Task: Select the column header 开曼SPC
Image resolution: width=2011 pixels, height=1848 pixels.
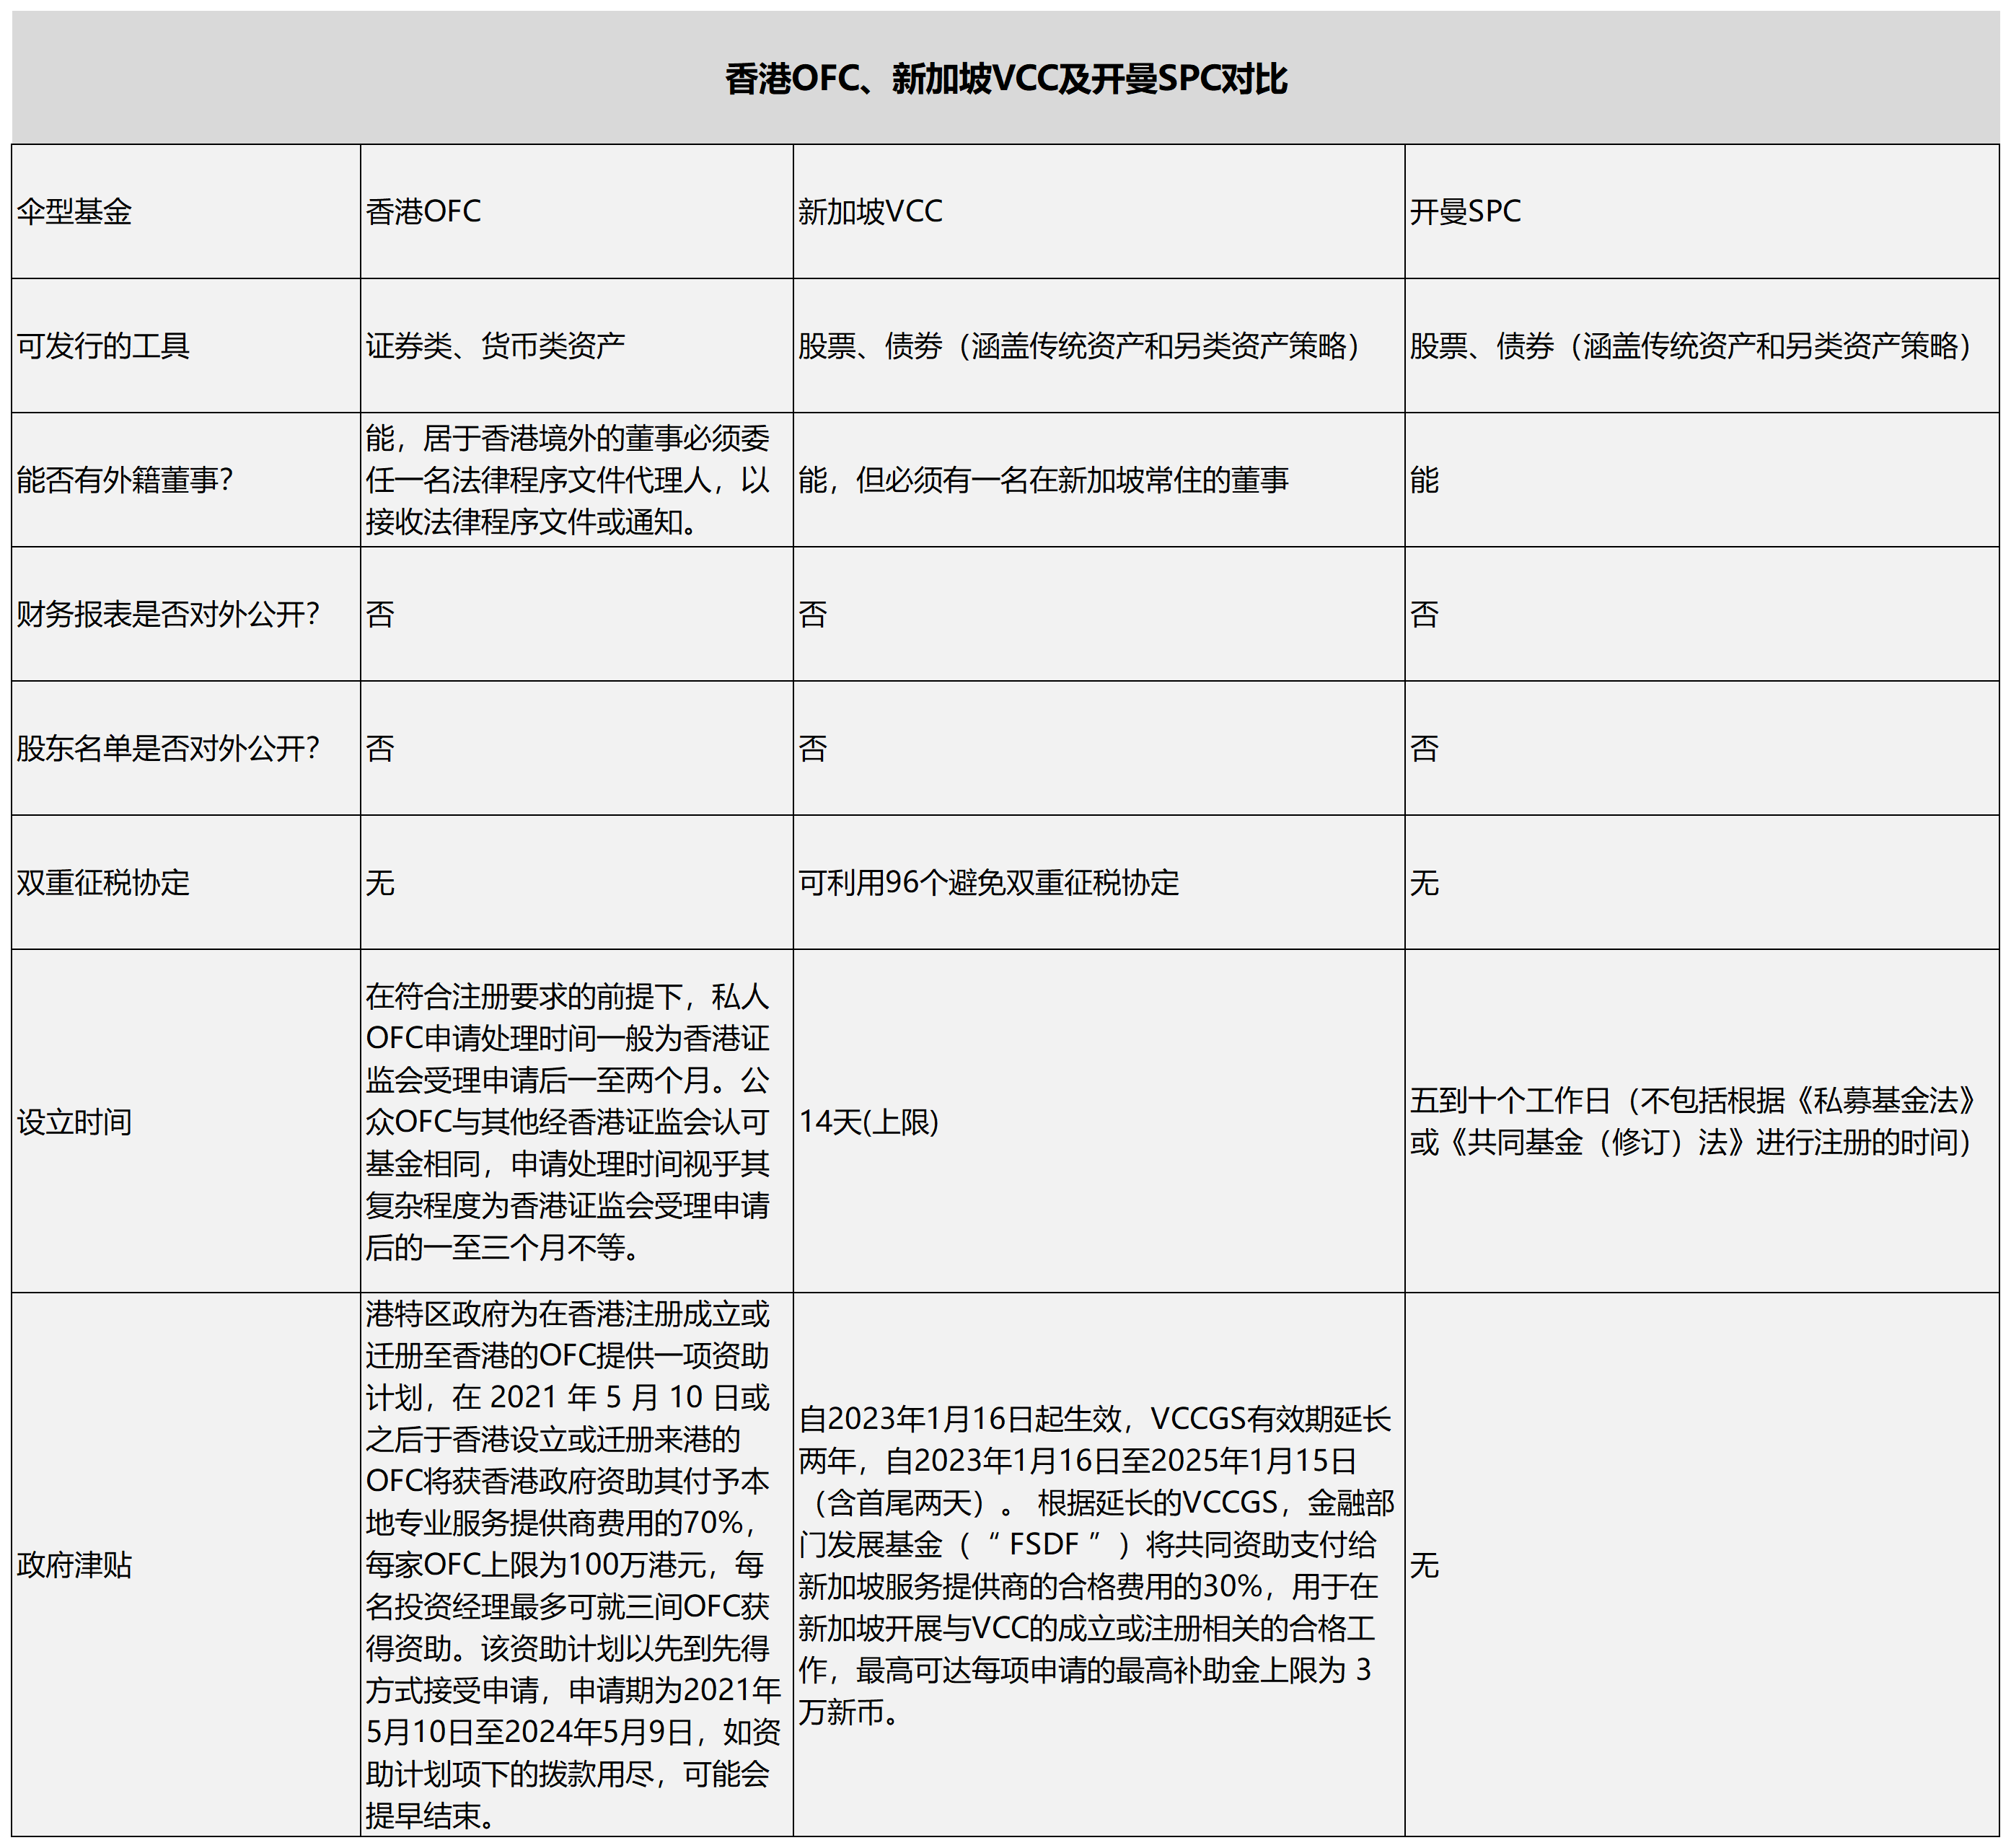Action: pos(1702,211)
